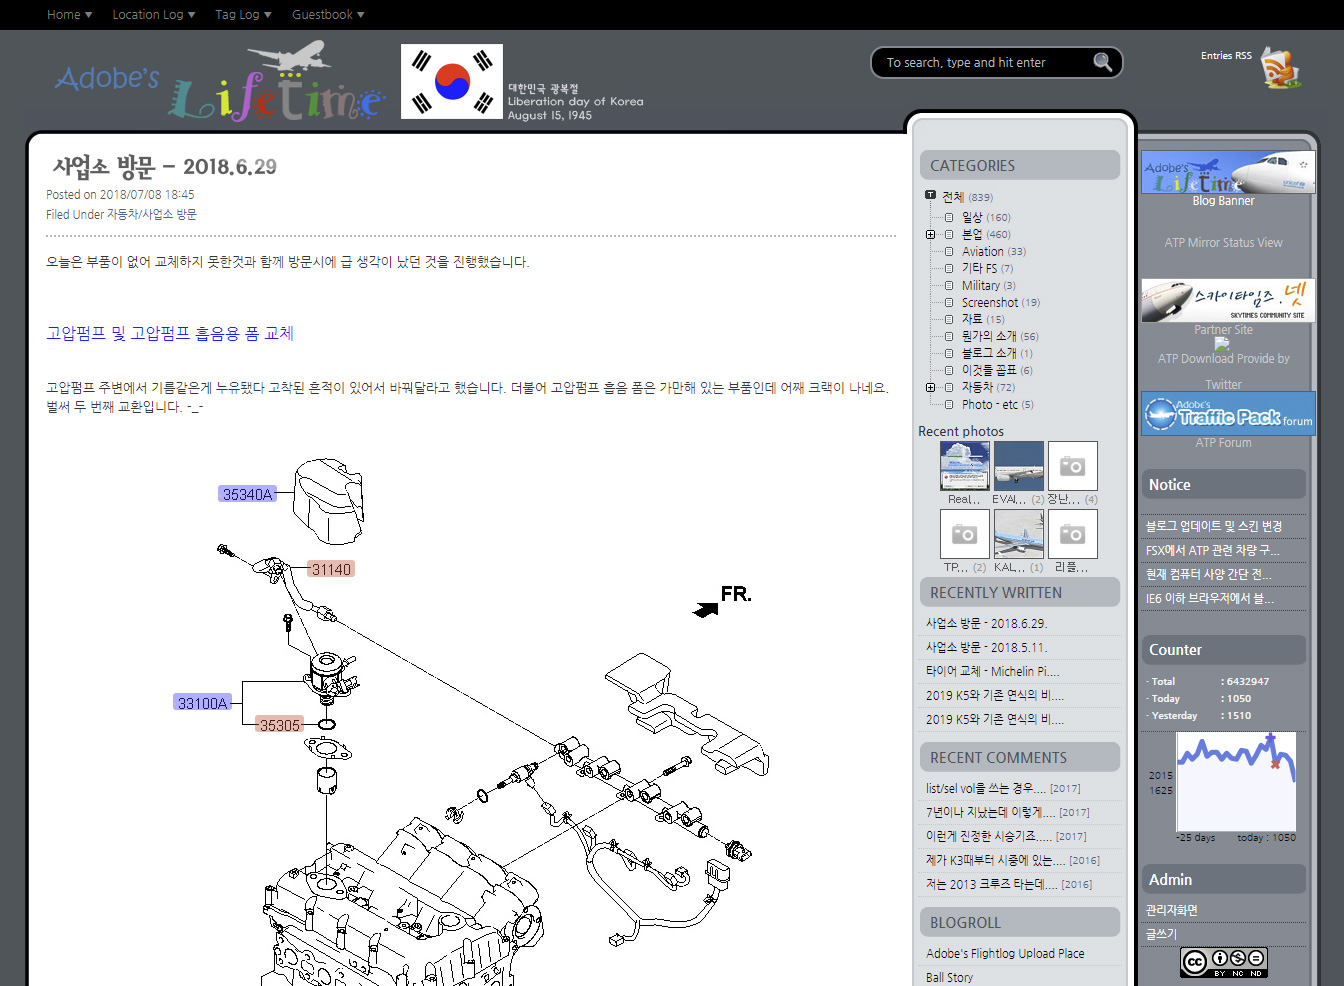Select the Photo · etc (5) category

[997, 404]
